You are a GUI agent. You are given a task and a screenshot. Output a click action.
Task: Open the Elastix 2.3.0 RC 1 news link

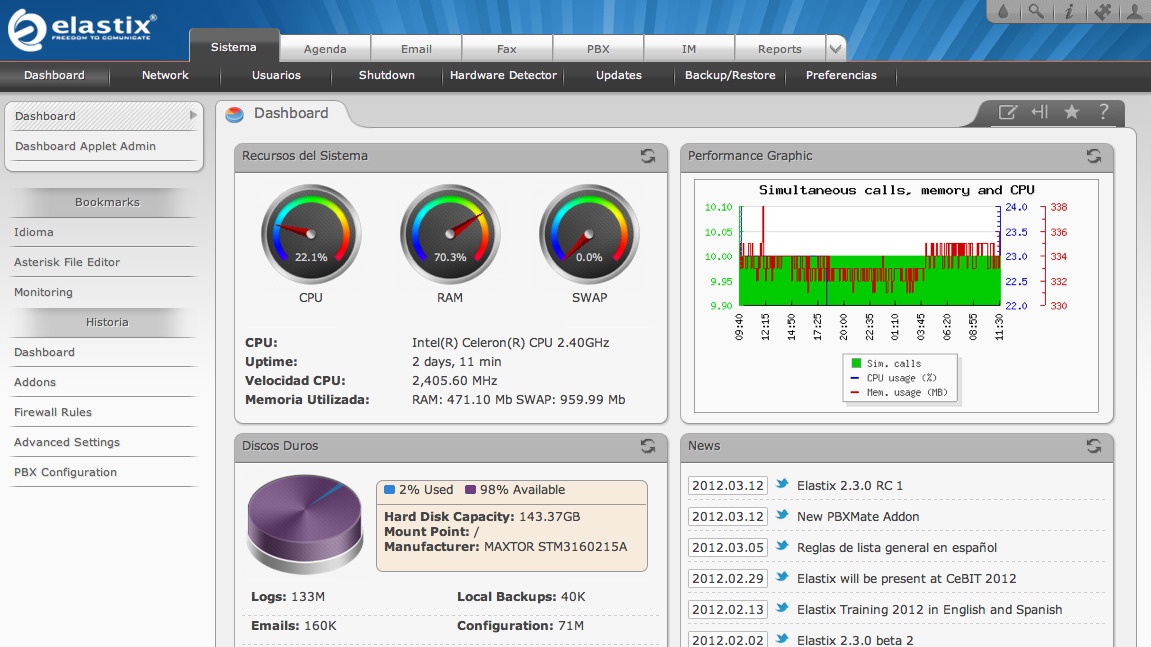click(850, 485)
